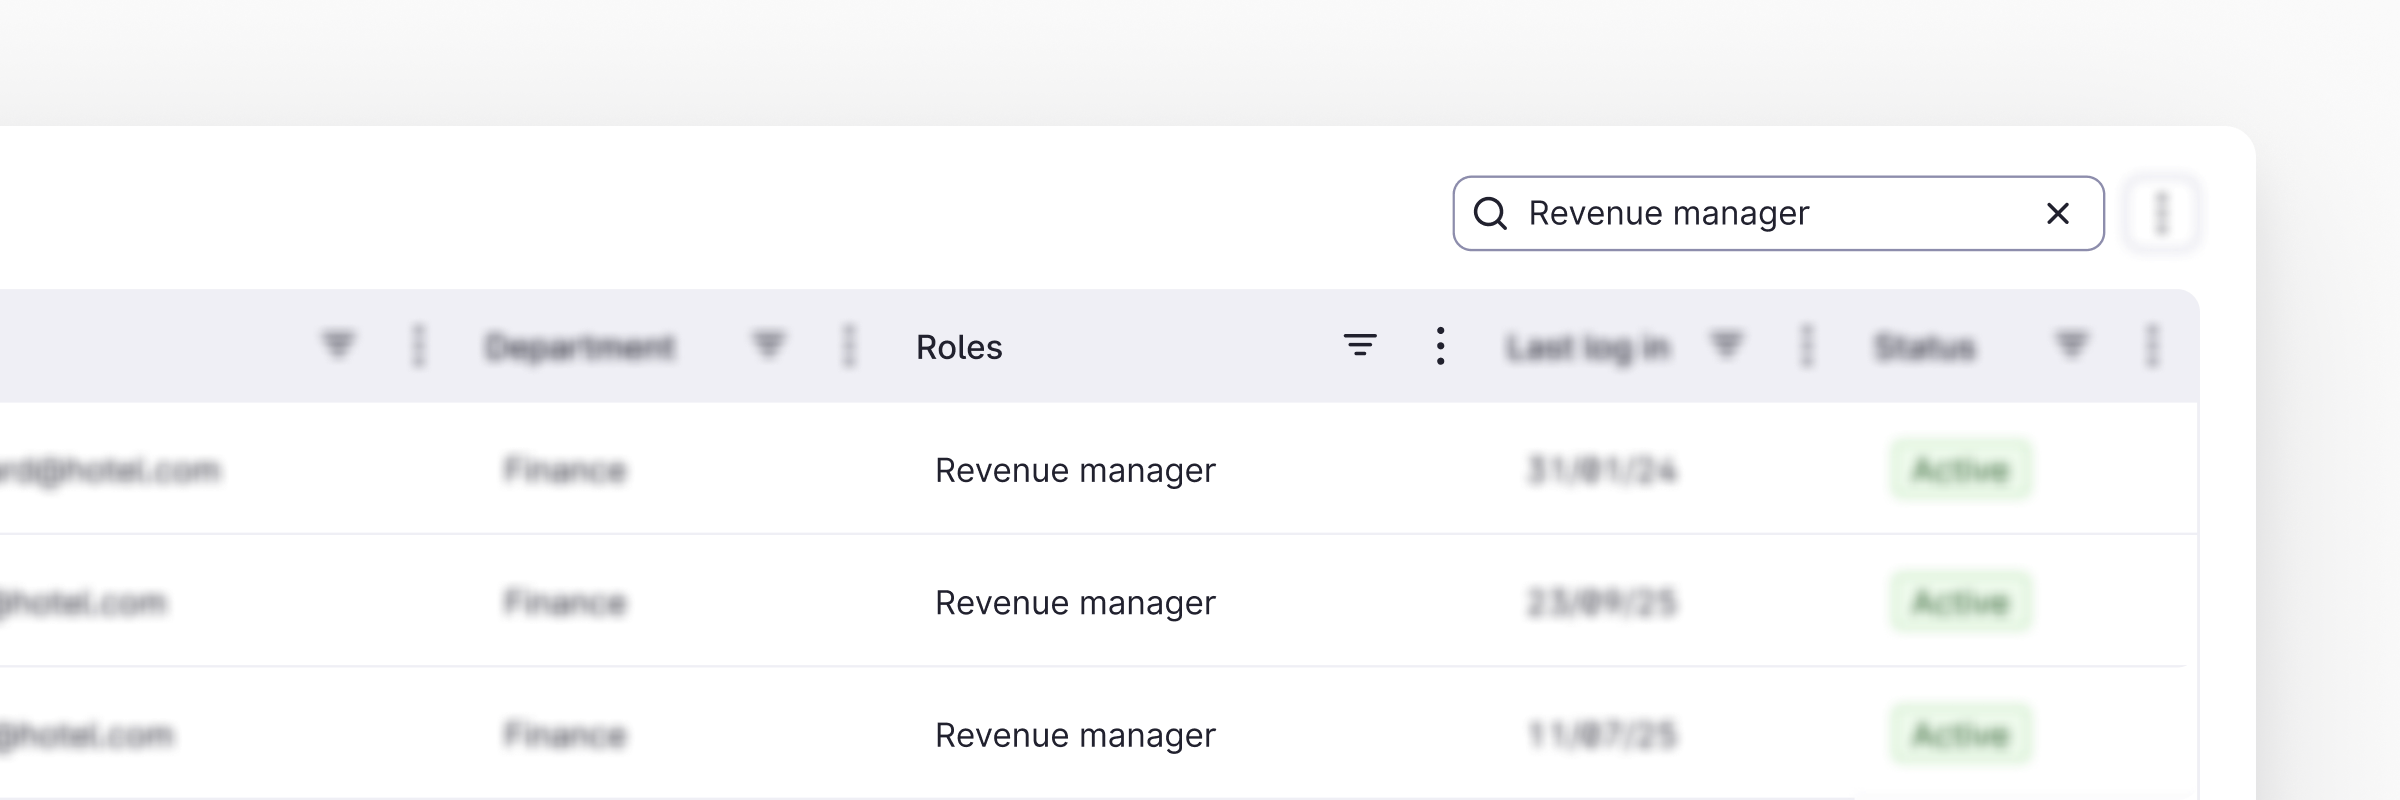Image resolution: width=2400 pixels, height=800 pixels.
Task: Open the Department column kebab menu
Action: (849, 346)
